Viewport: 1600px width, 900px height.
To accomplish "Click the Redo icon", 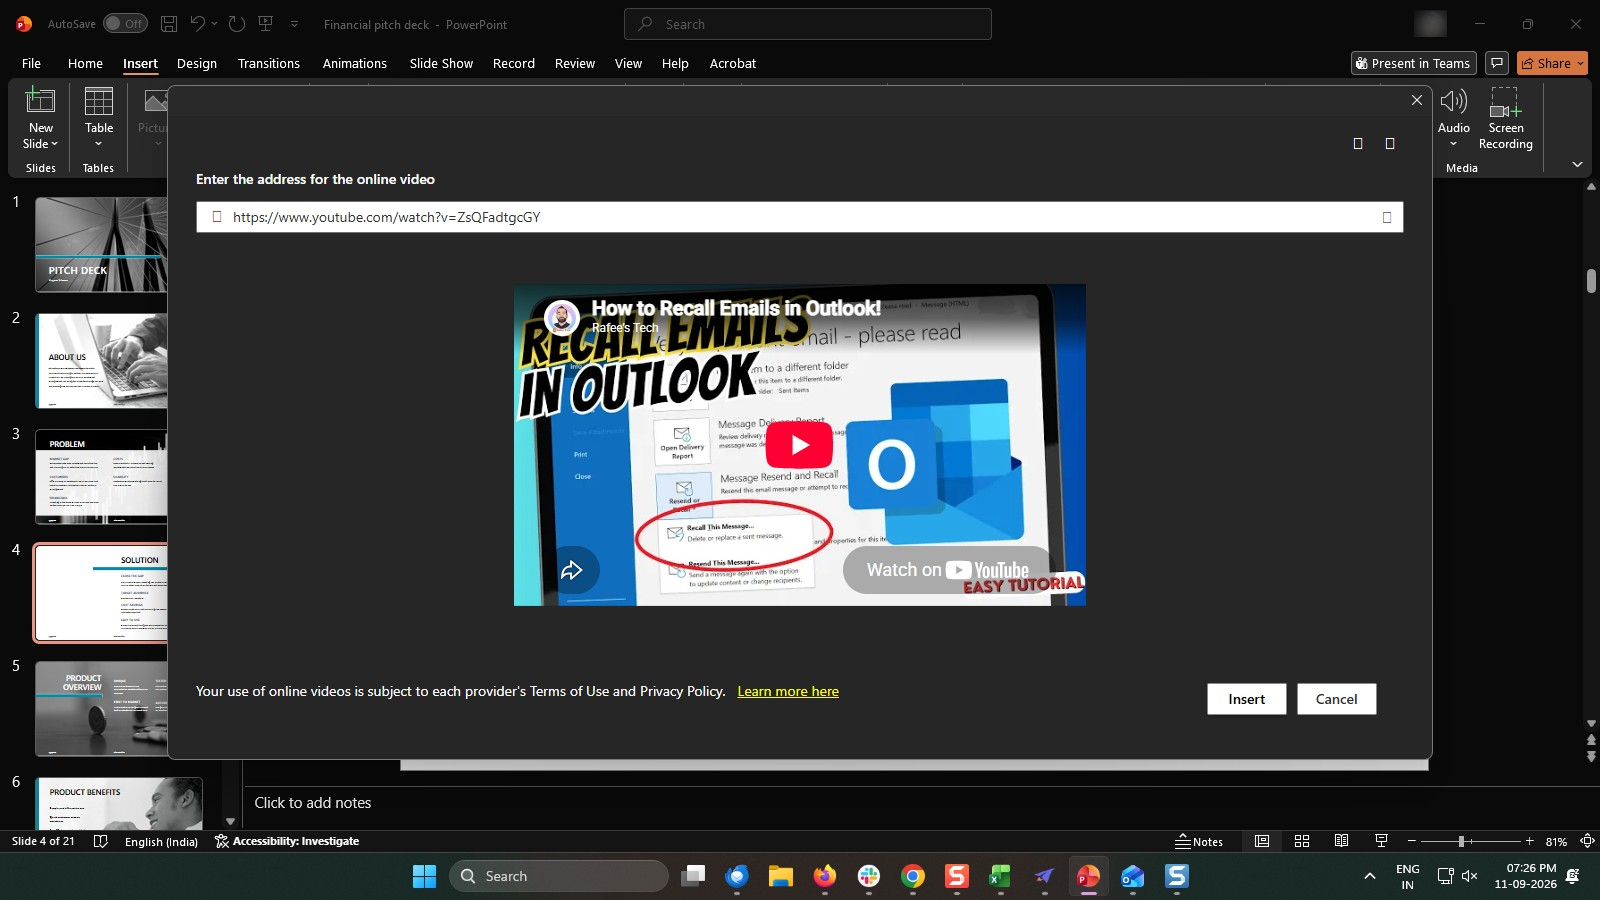I will pos(237,24).
